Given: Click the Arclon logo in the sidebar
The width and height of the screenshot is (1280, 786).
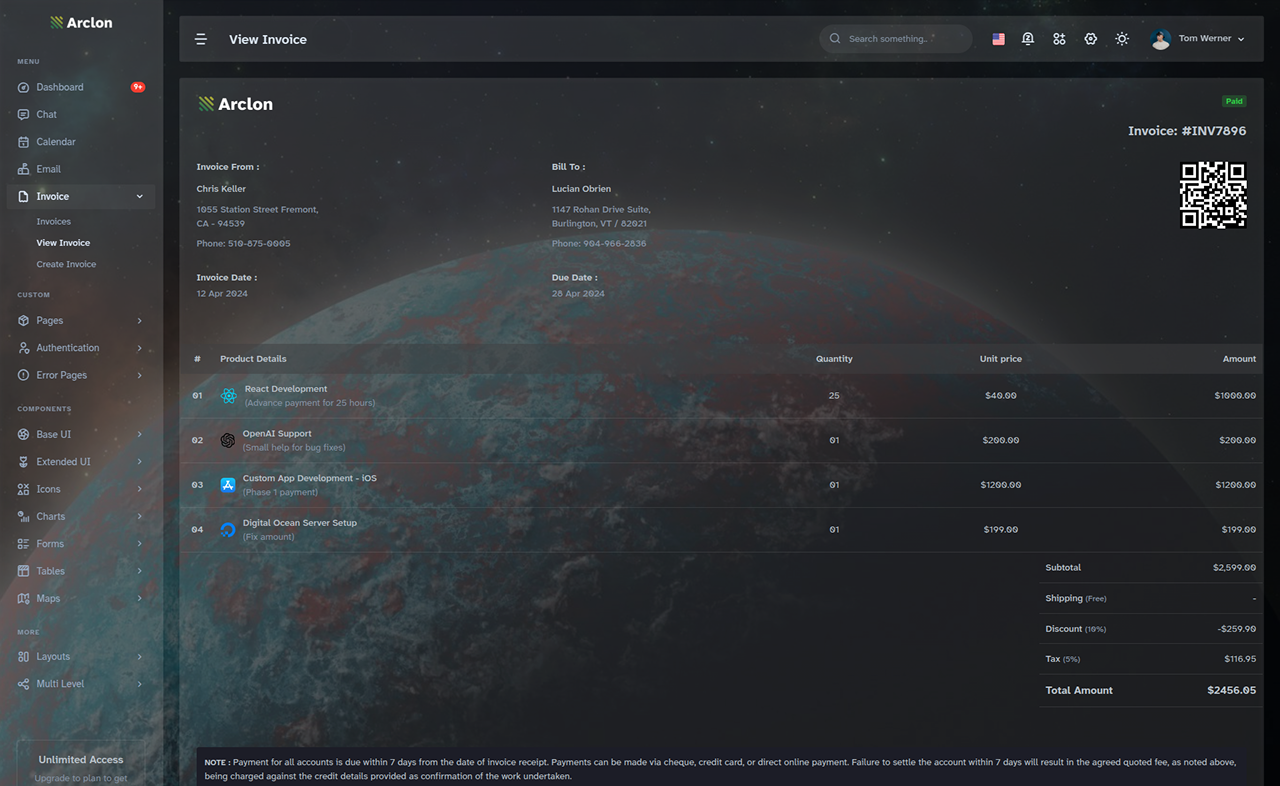Looking at the screenshot, I should pos(81,22).
